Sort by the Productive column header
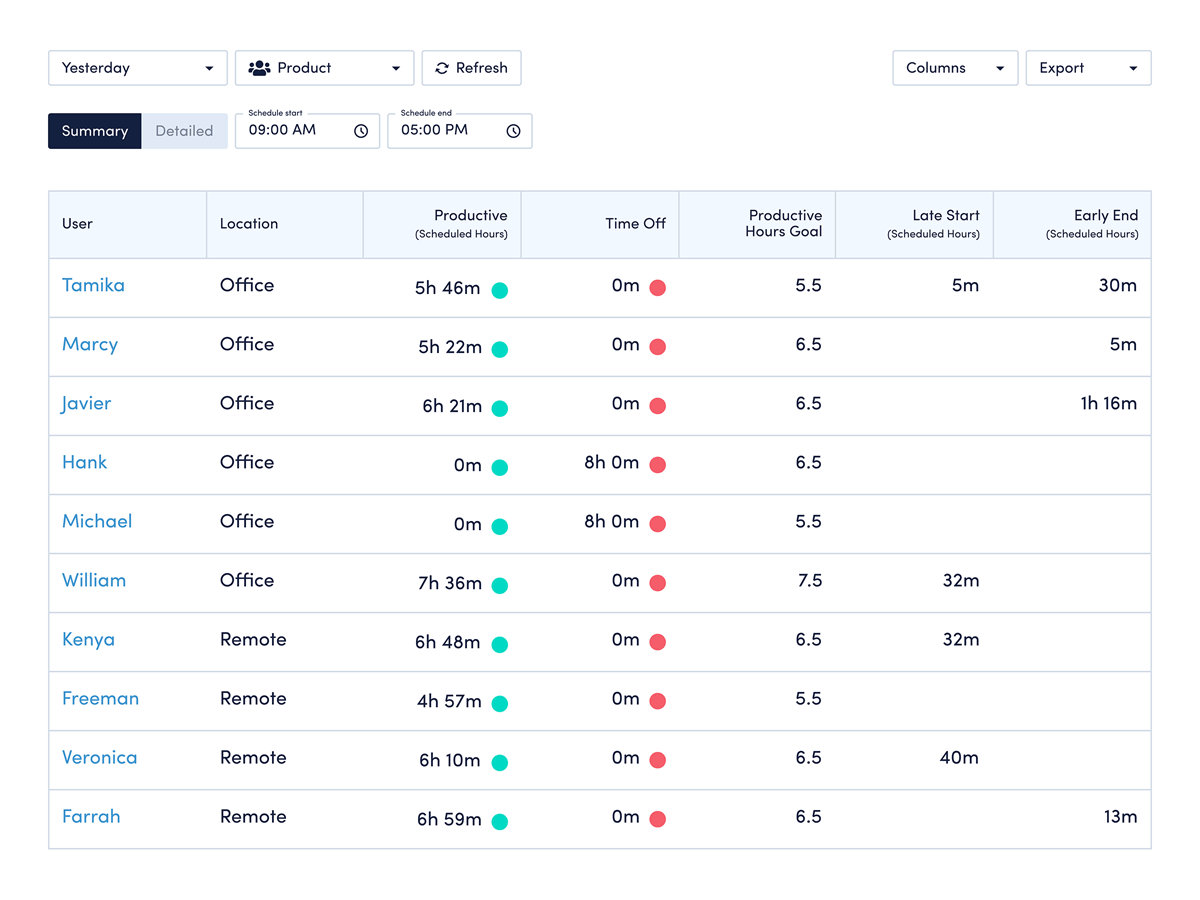The height and width of the screenshot is (900, 1200). pos(470,216)
